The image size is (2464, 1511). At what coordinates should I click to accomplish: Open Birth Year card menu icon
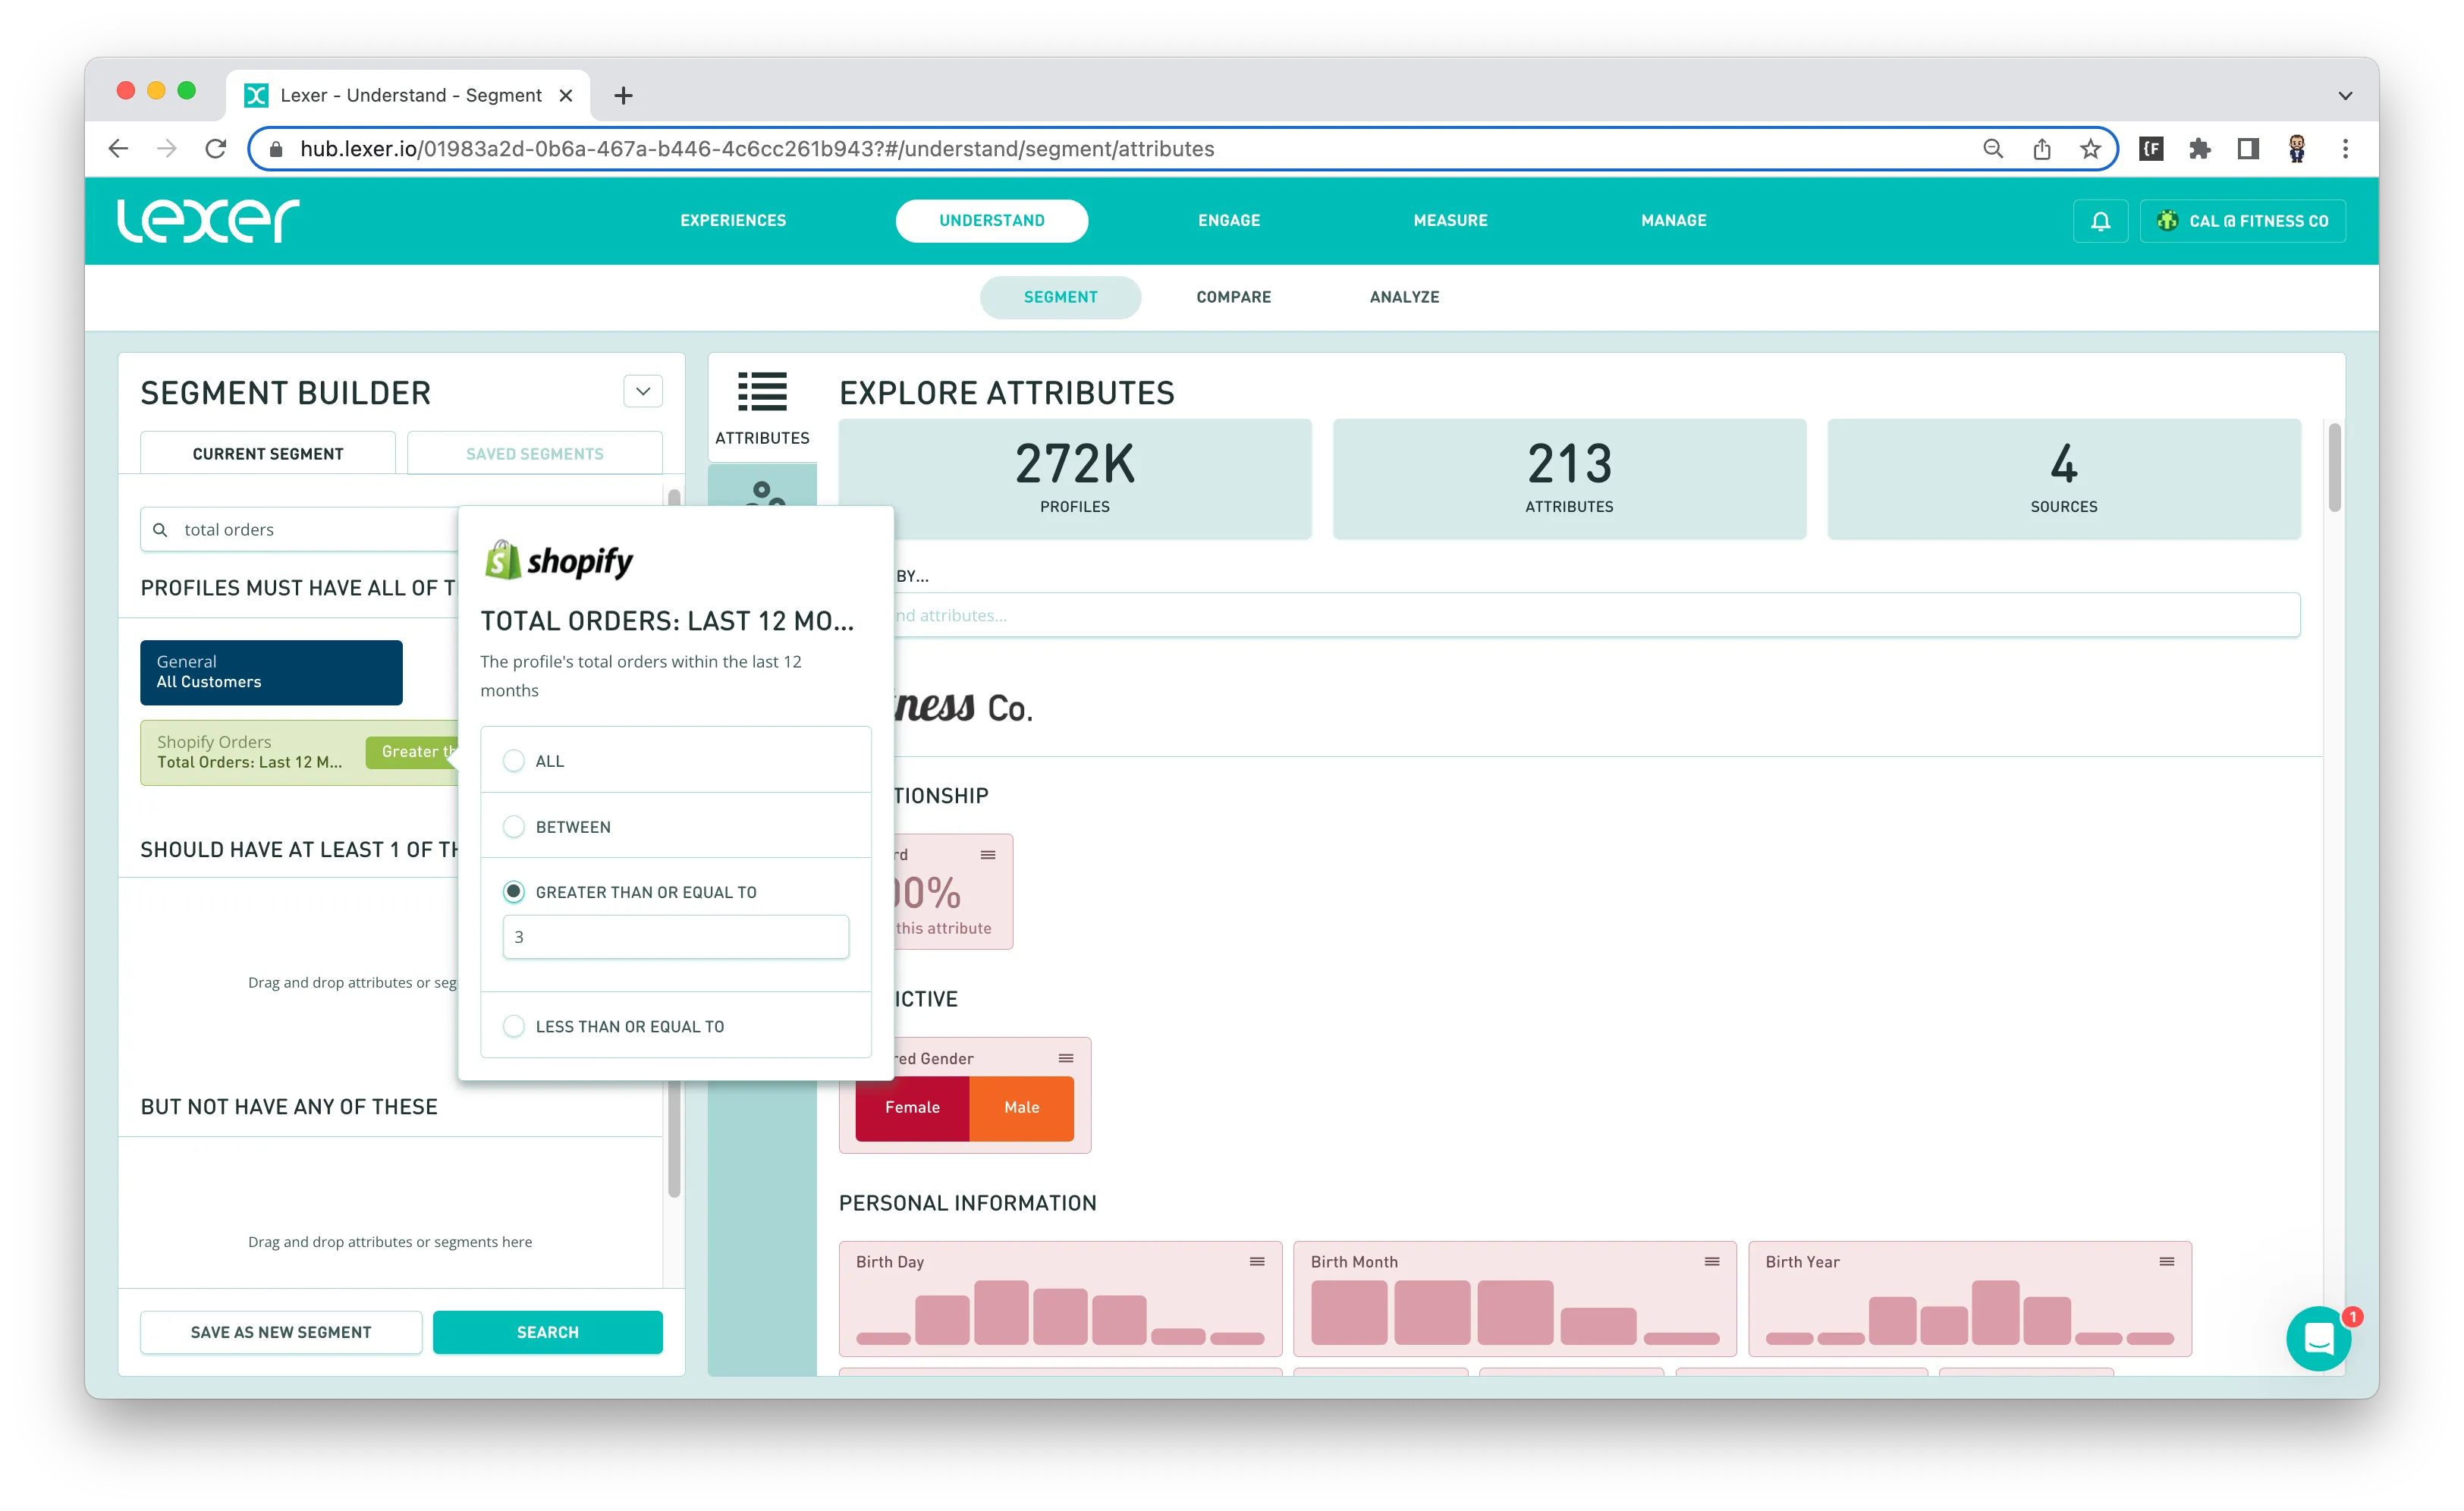(2166, 1262)
